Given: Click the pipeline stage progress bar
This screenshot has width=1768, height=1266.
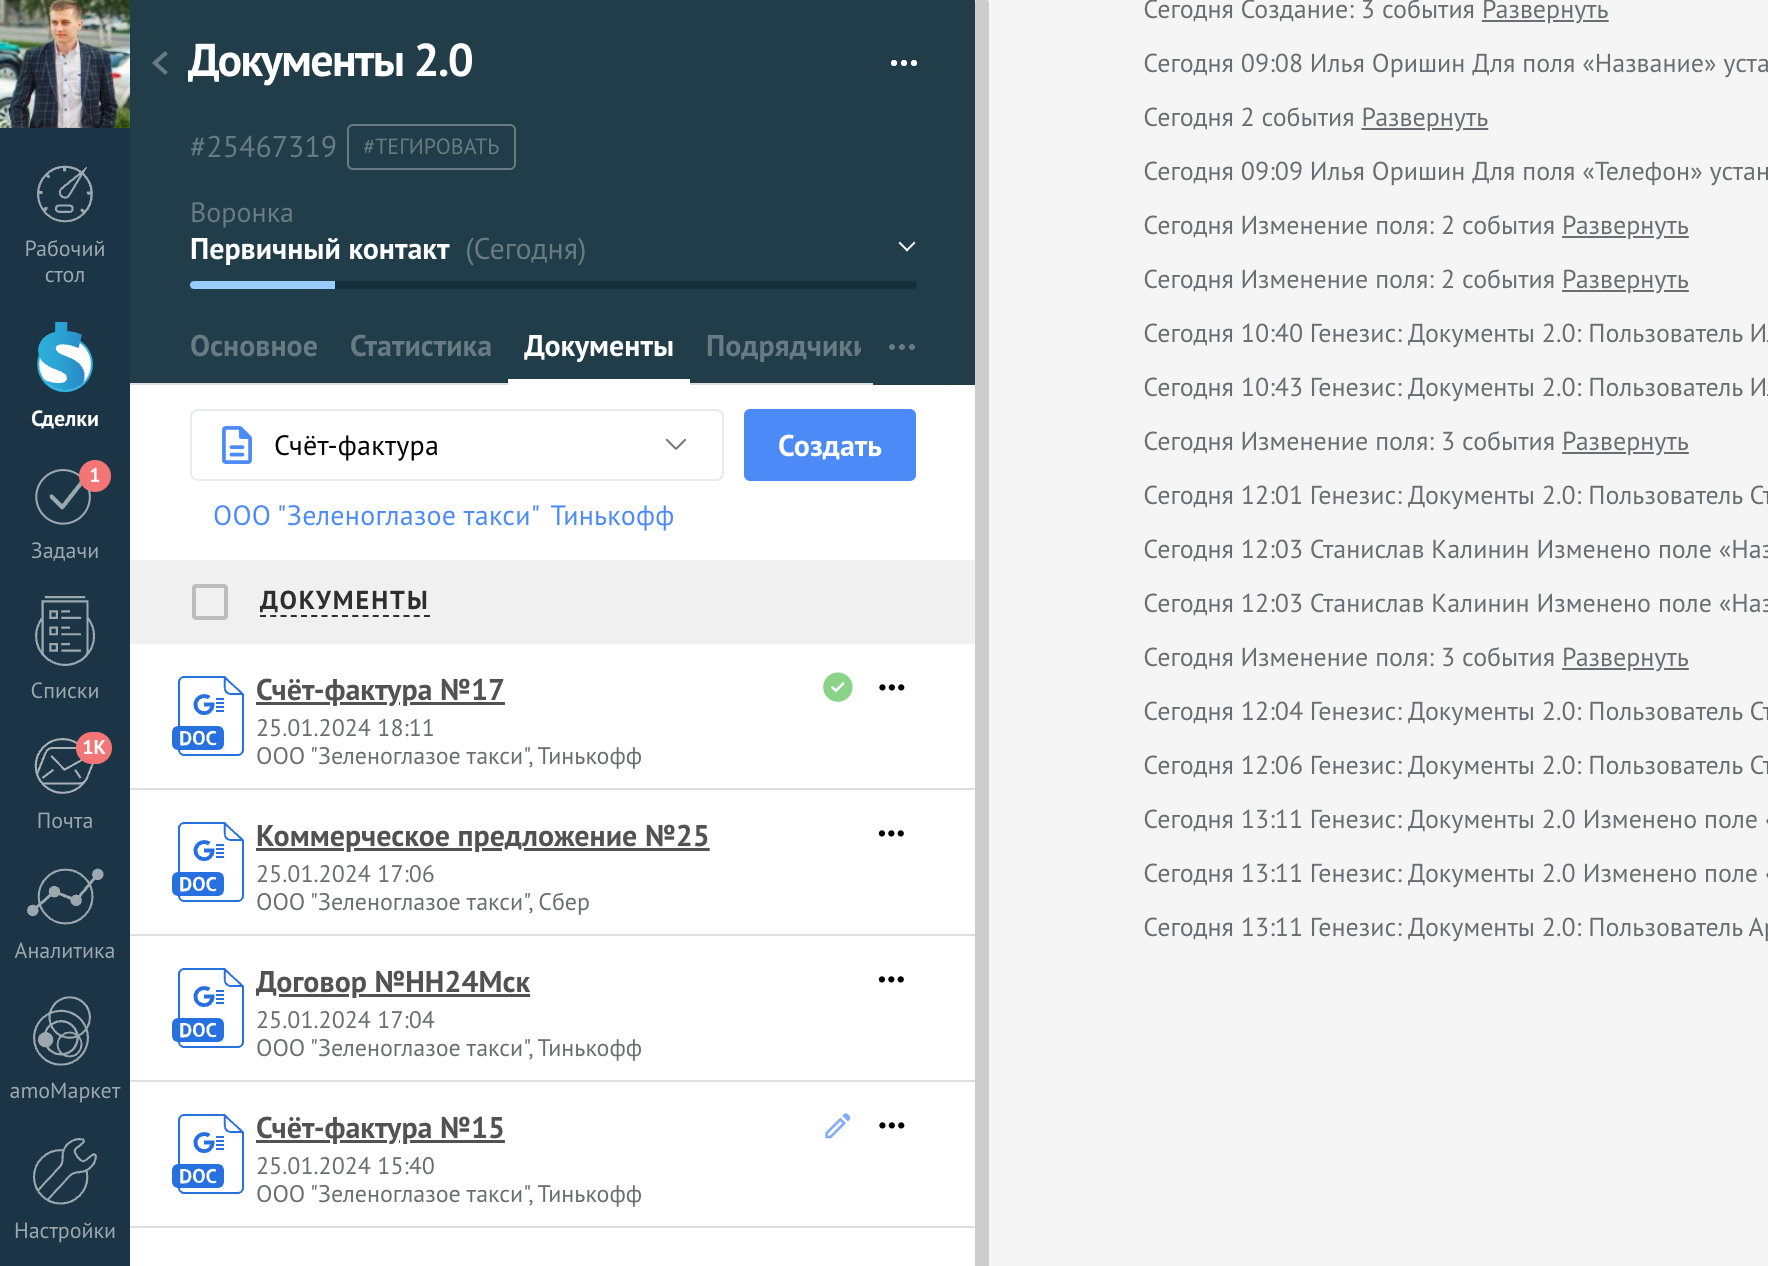Looking at the screenshot, I should pyautogui.click(x=552, y=285).
